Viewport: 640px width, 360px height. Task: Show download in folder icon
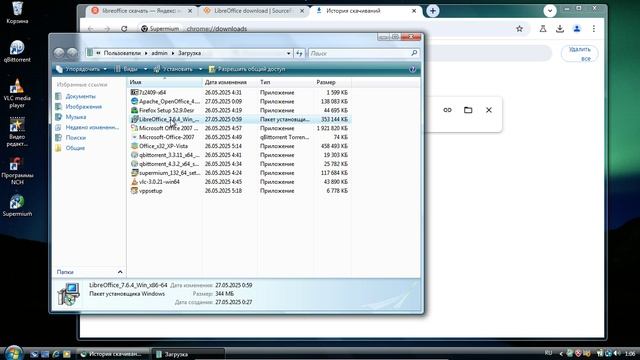468,110
